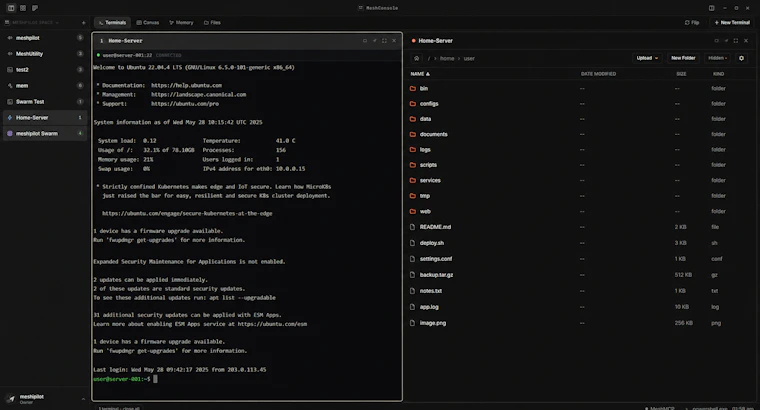Viewport: 760px width, 410px height.
Task: Open the services folder
Action: pyautogui.click(x=581, y=180)
